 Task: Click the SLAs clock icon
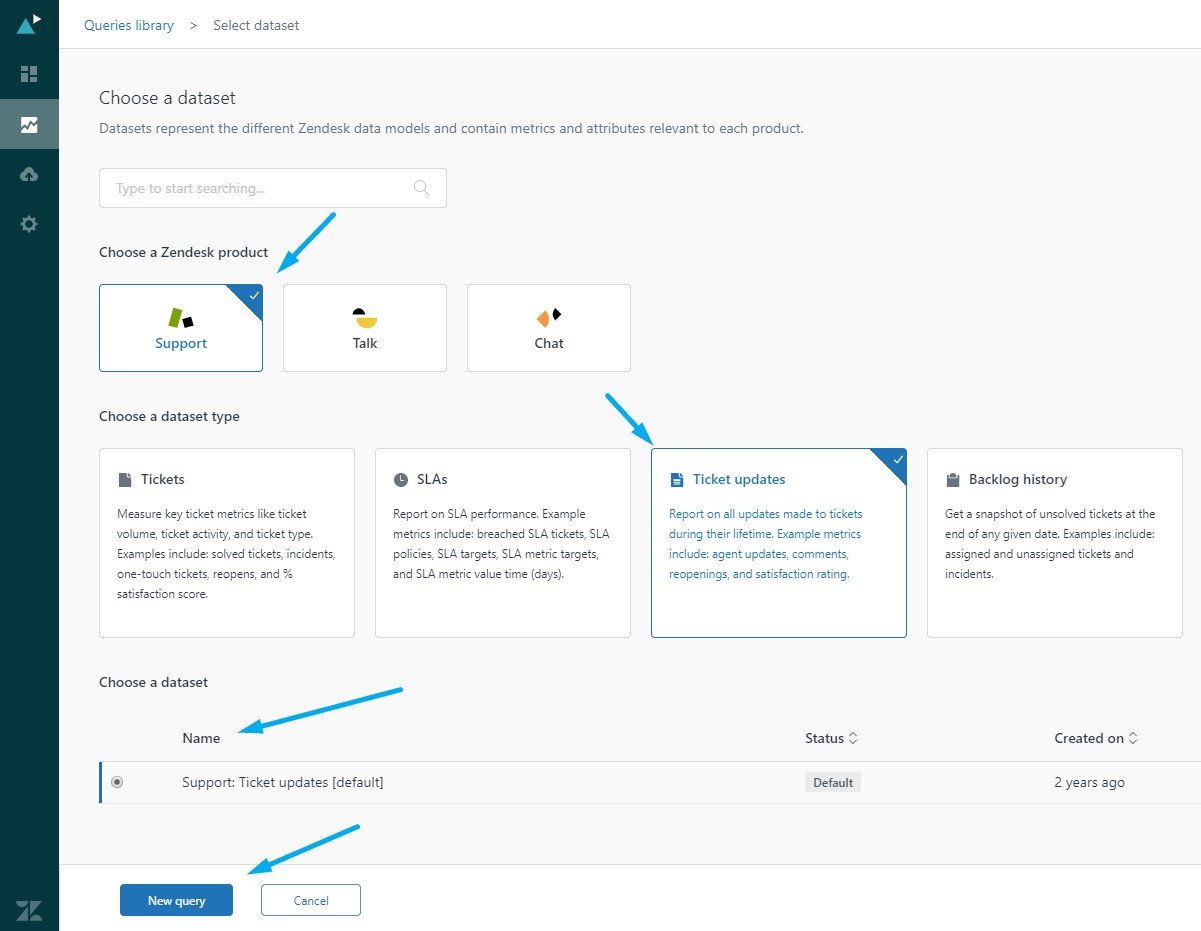click(x=400, y=480)
